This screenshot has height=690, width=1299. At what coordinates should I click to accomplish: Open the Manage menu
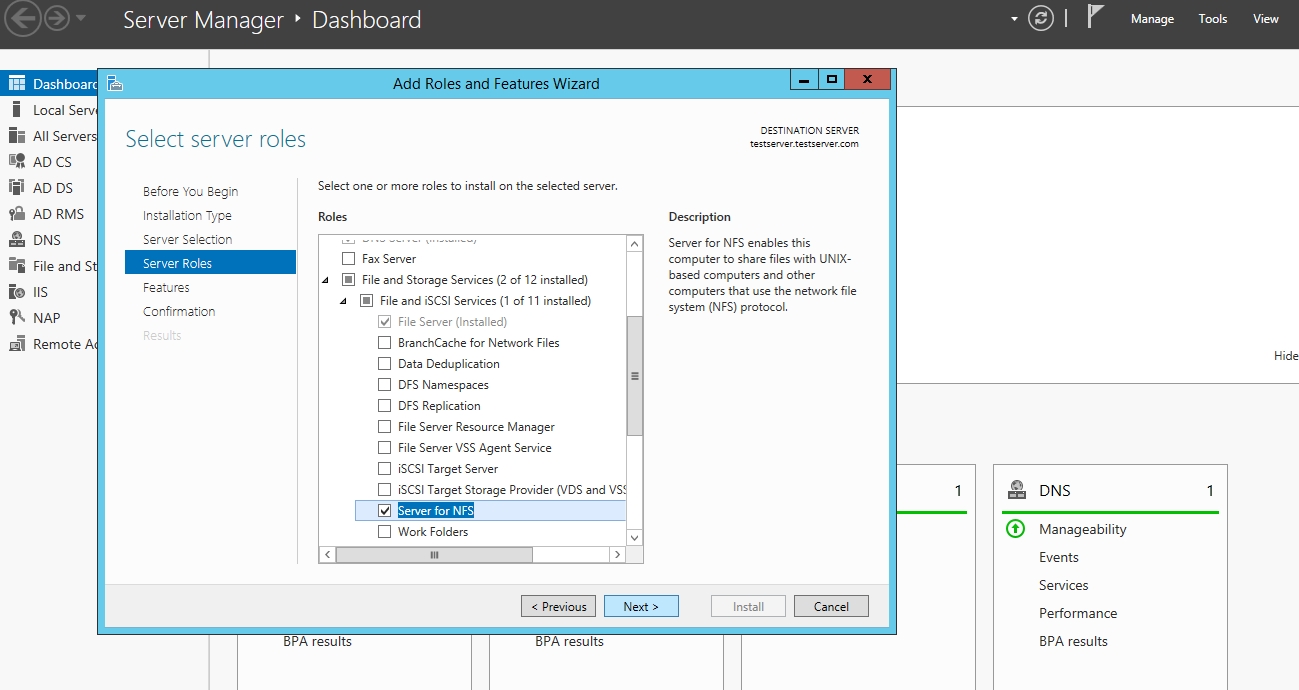1152,19
